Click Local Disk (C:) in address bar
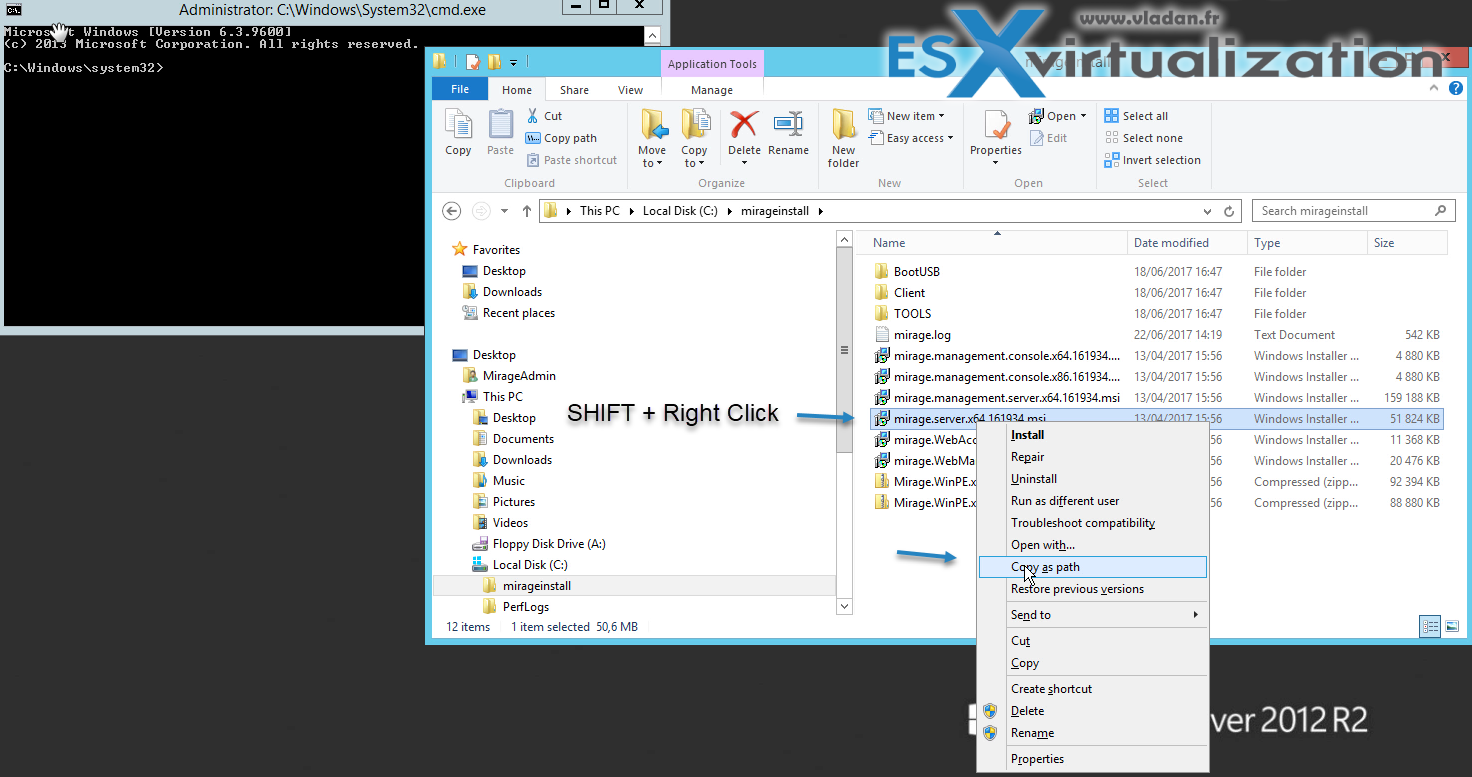The width and height of the screenshot is (1472, 777). [x=679, y=211]
